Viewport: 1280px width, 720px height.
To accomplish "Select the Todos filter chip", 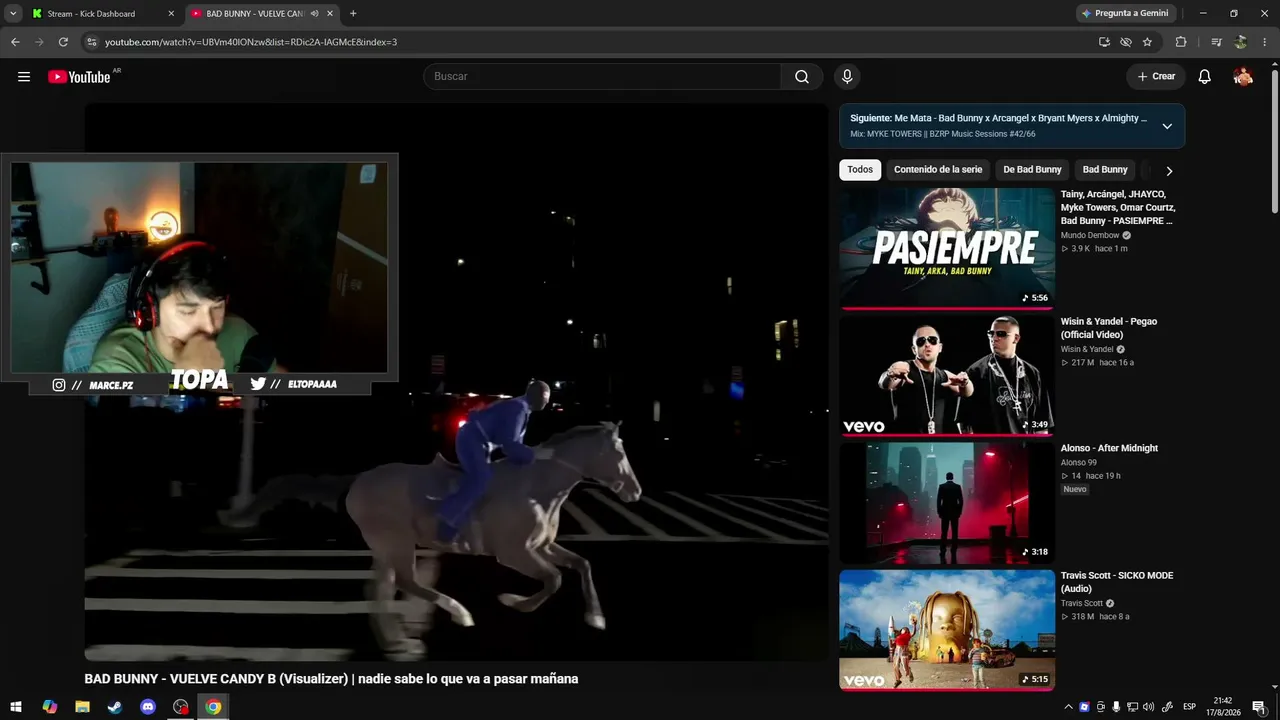I will click(x=860, y=170).
